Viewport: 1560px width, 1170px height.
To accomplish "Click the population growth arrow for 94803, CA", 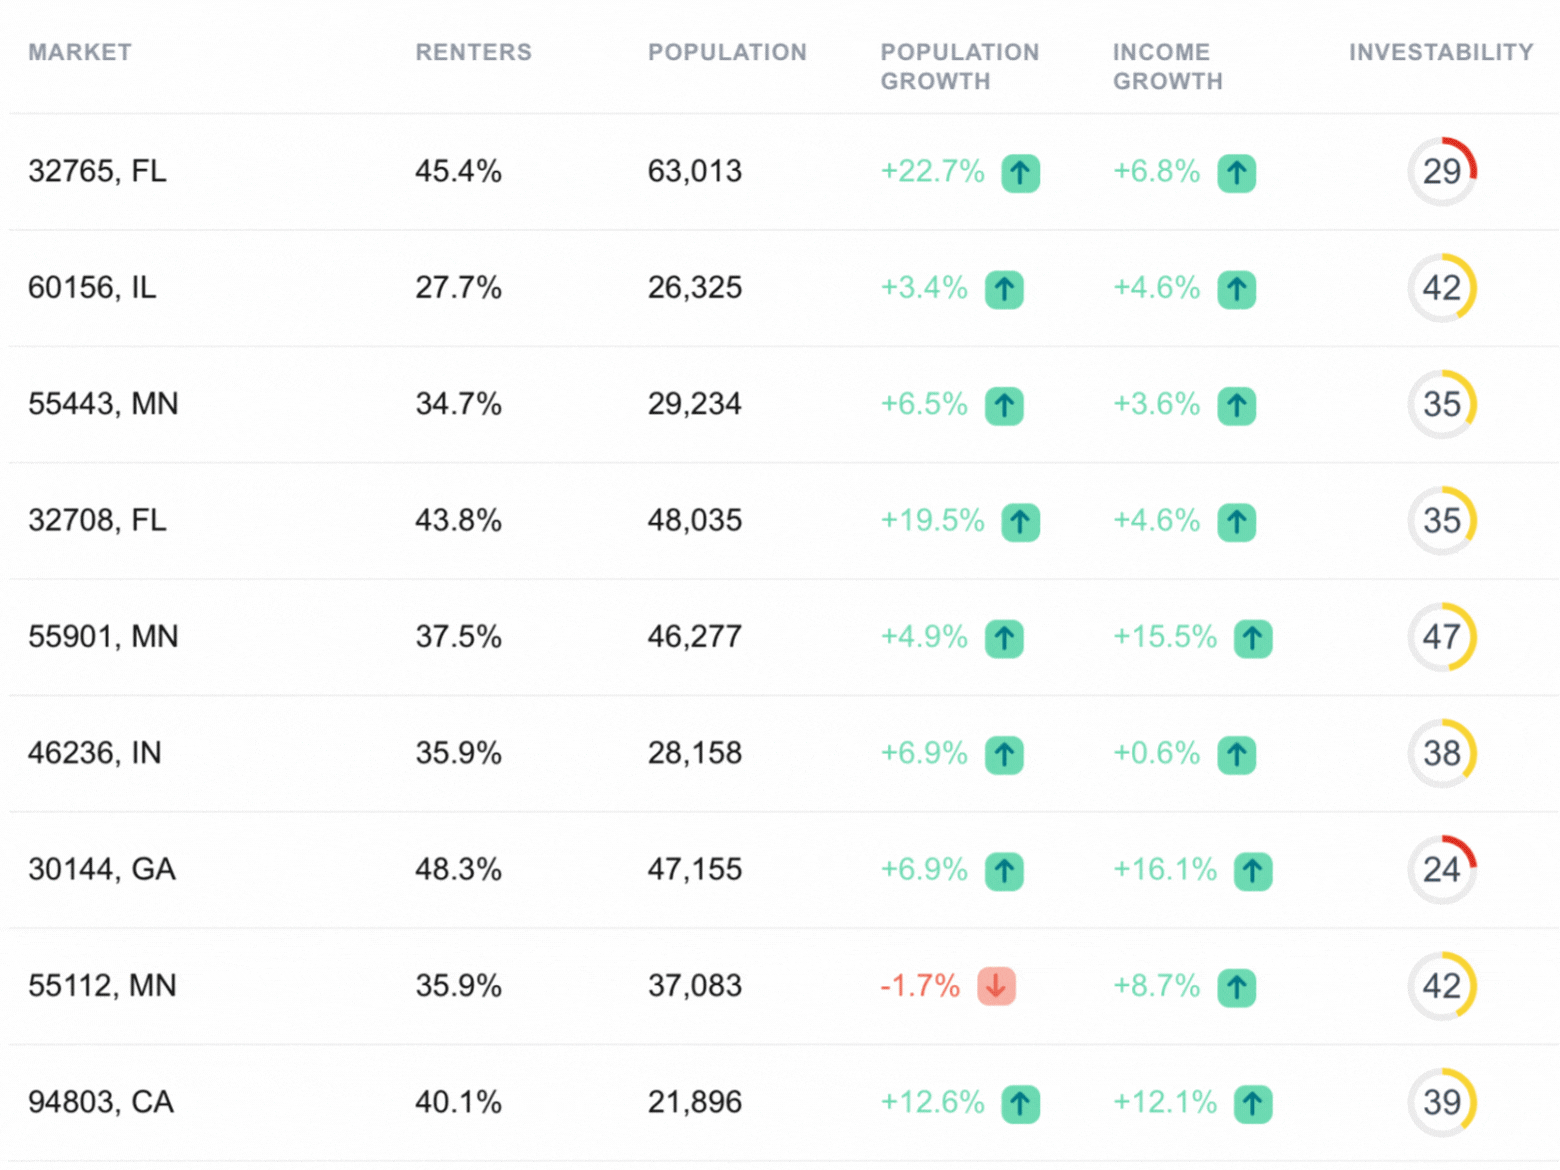I will (x=1020, y=1104).
